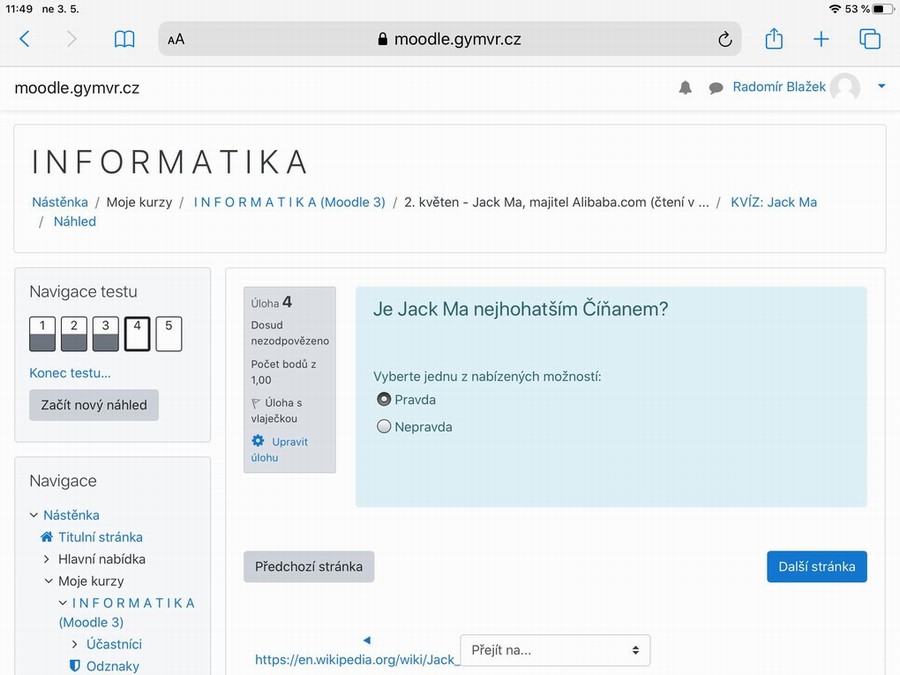The width and height of the screenshot is (900, 675).
Task: Open Nástěnka breadcrumb link
Action: coord(60,202)
